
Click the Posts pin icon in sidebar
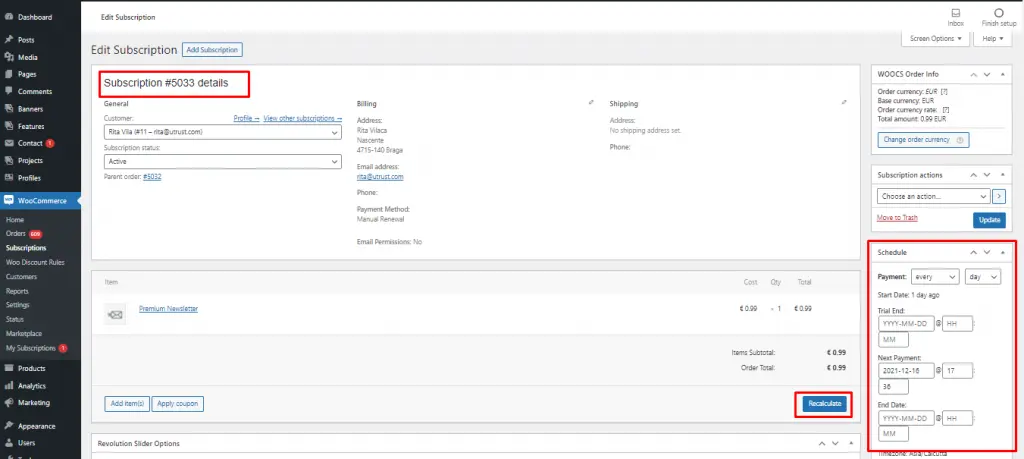pyautogui.click(x=9, y=40)
